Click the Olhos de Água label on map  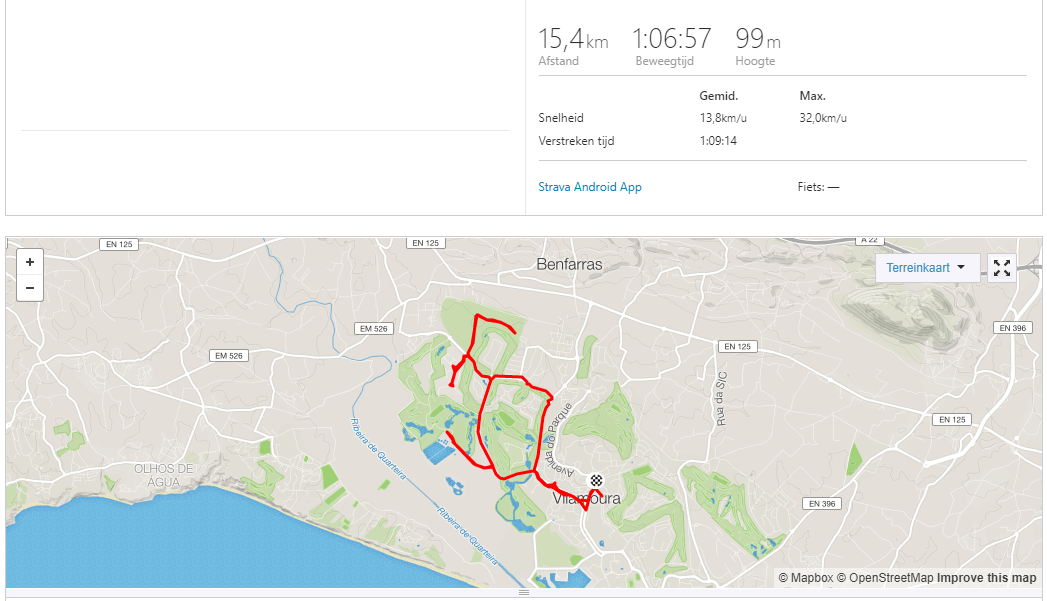[163, 475]
